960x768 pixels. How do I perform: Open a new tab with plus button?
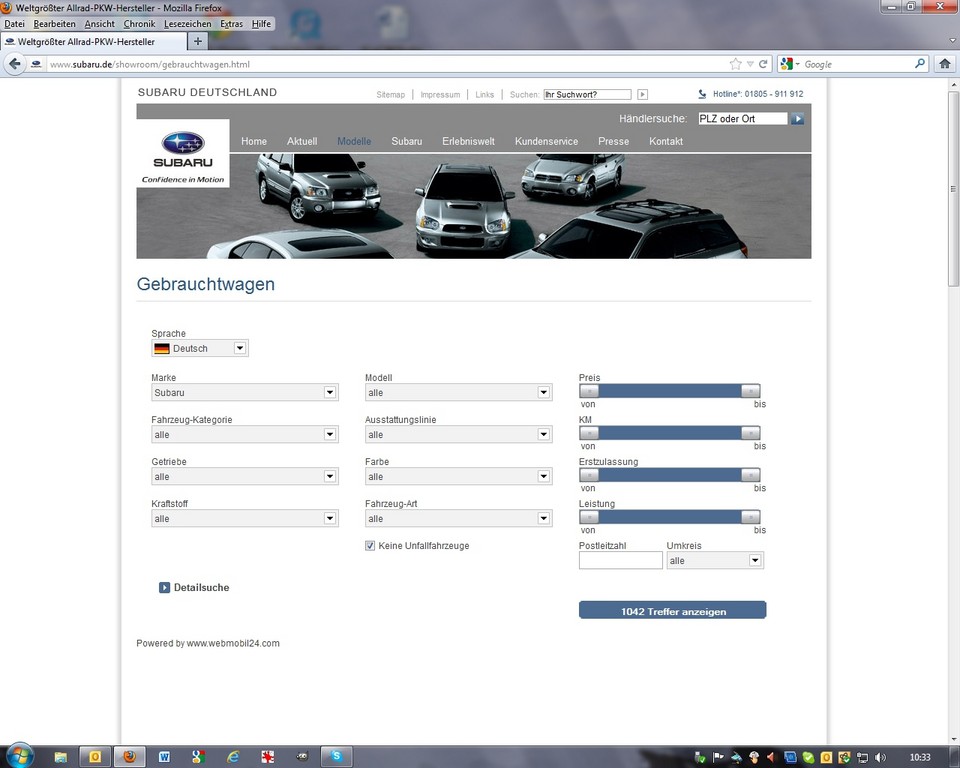point(197,42)
